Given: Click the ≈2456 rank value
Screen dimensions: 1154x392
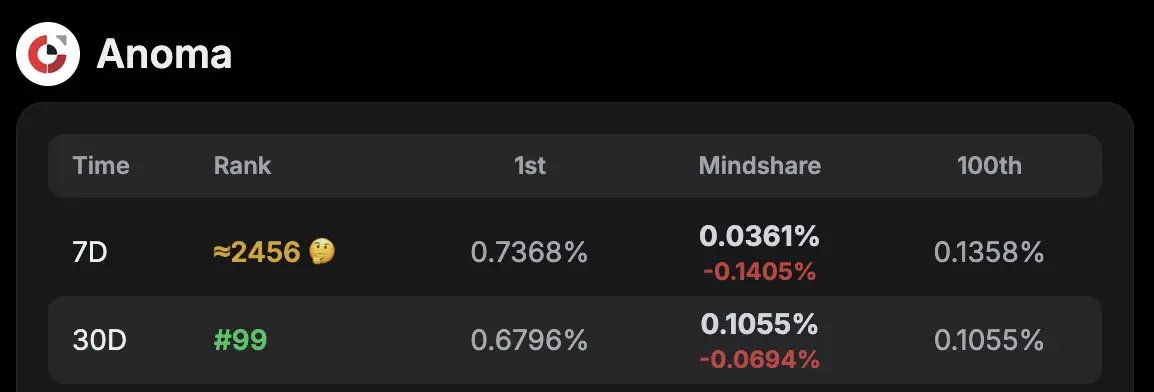Looking at the screenshot, I should click(257, 253).
